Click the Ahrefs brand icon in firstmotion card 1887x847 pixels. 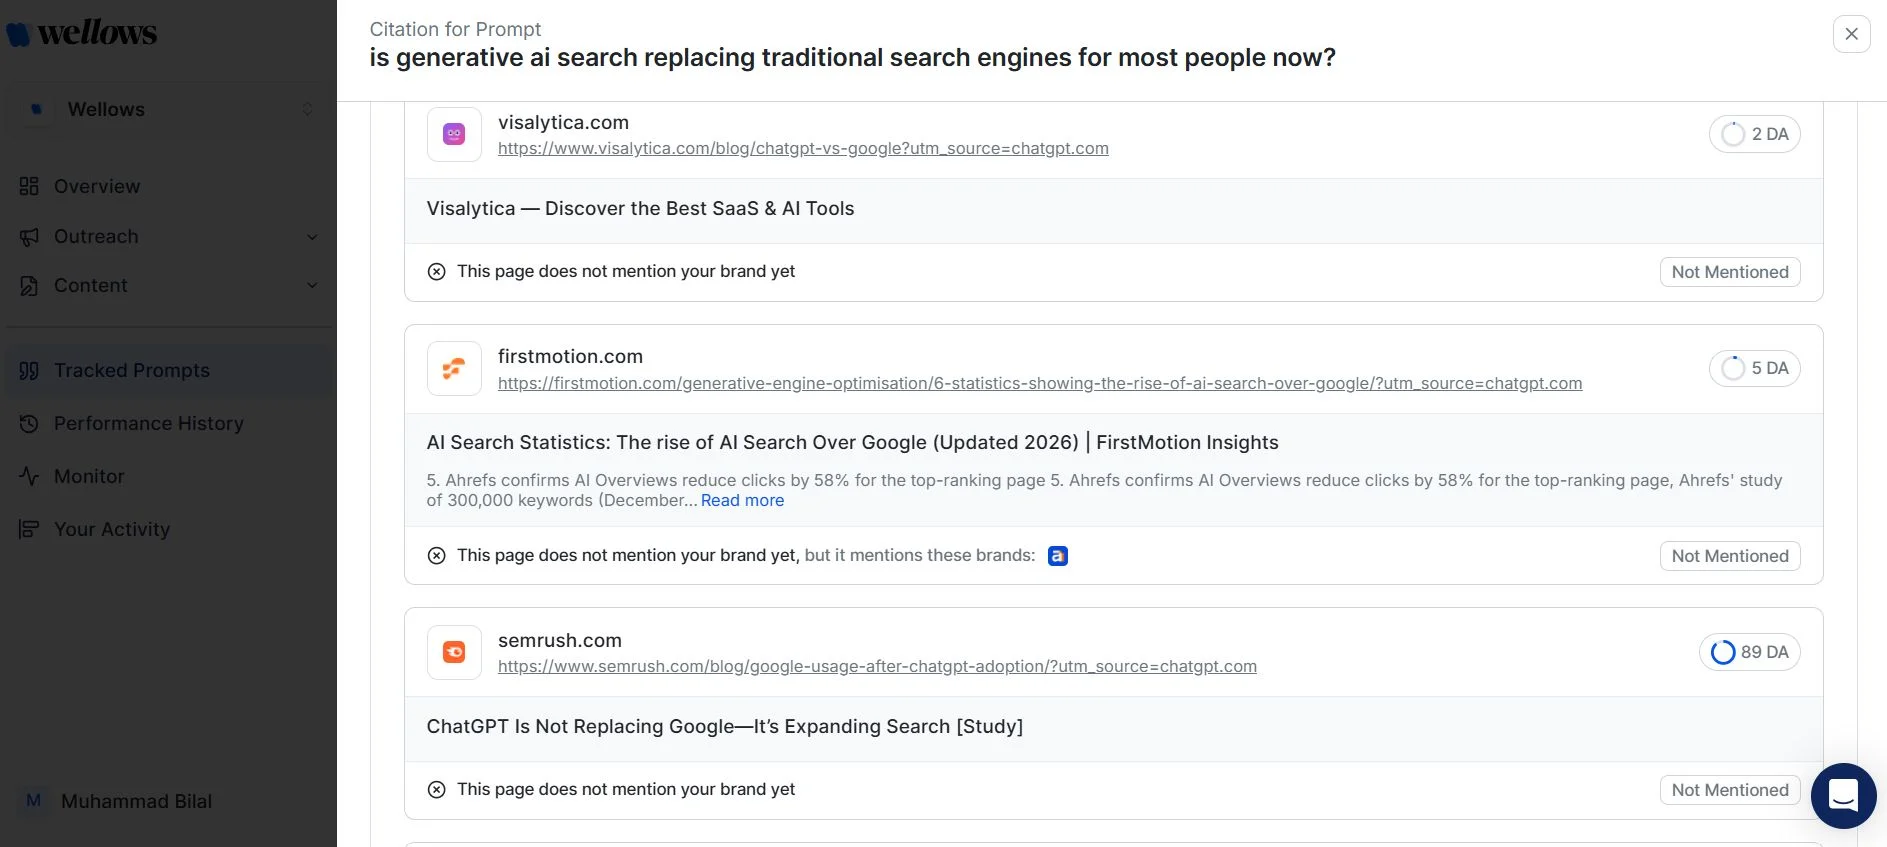coord(1057,556)
